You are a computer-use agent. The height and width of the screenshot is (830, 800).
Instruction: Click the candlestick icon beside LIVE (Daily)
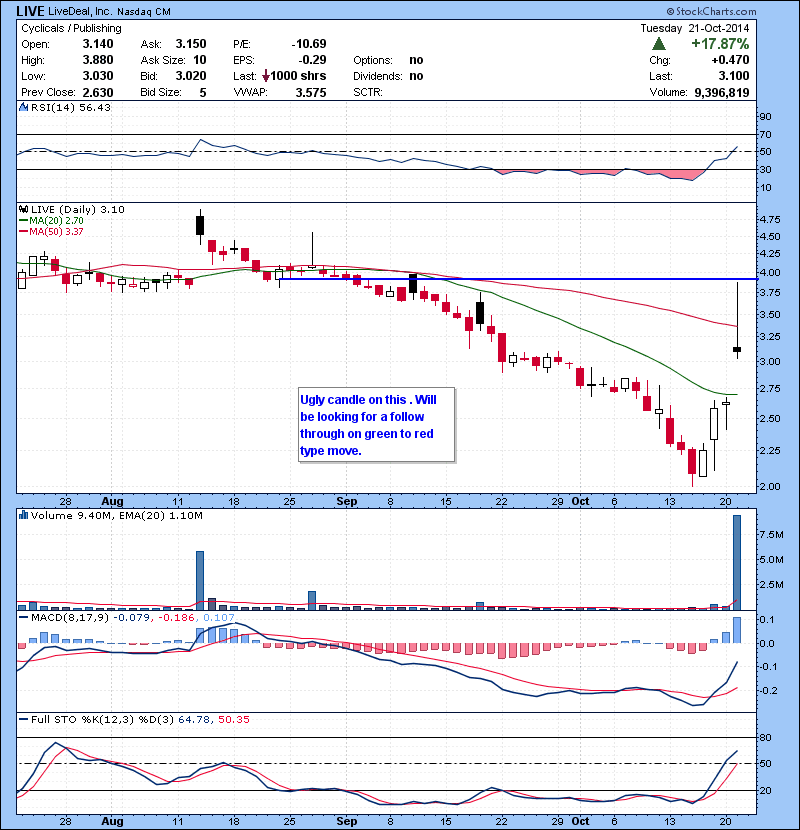tap(23, 209)
